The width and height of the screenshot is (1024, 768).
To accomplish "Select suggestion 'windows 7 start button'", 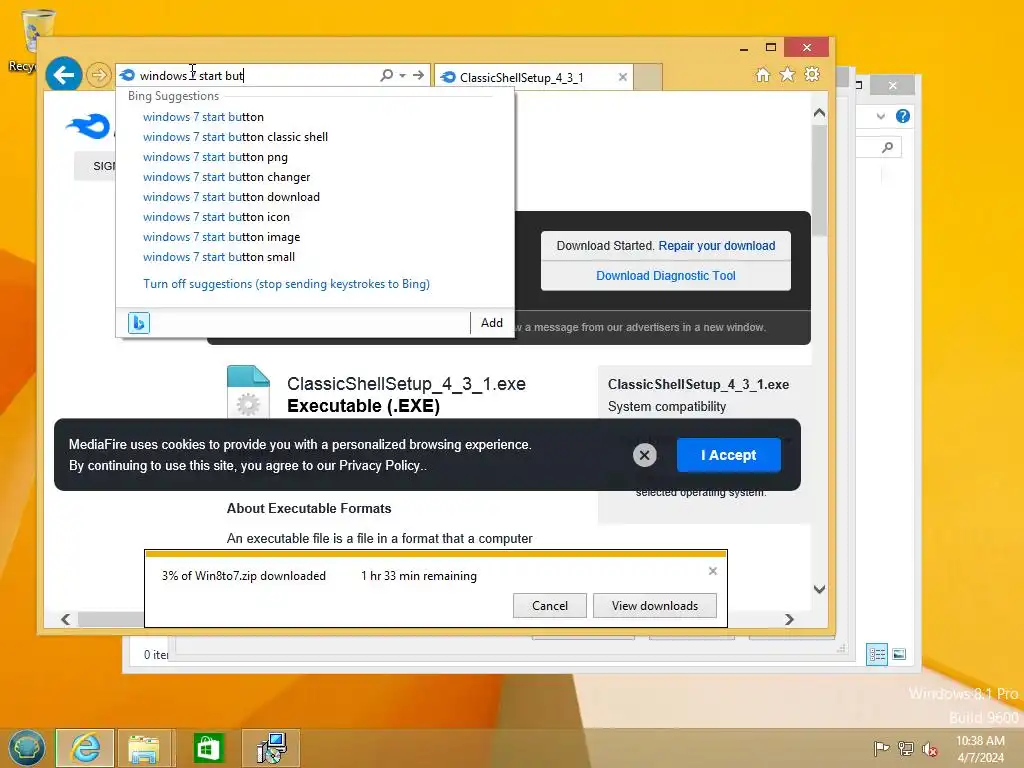I will click(203, 117).
